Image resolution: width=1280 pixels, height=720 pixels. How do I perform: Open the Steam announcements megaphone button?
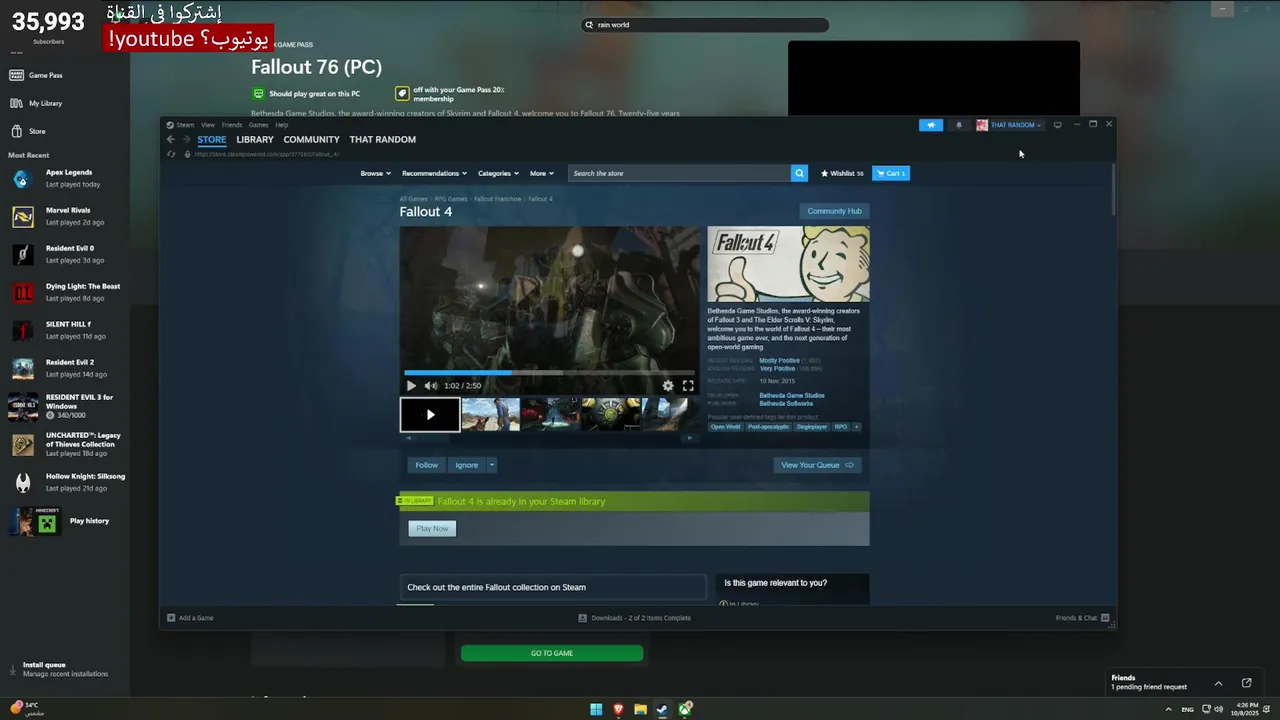(931, 125)
